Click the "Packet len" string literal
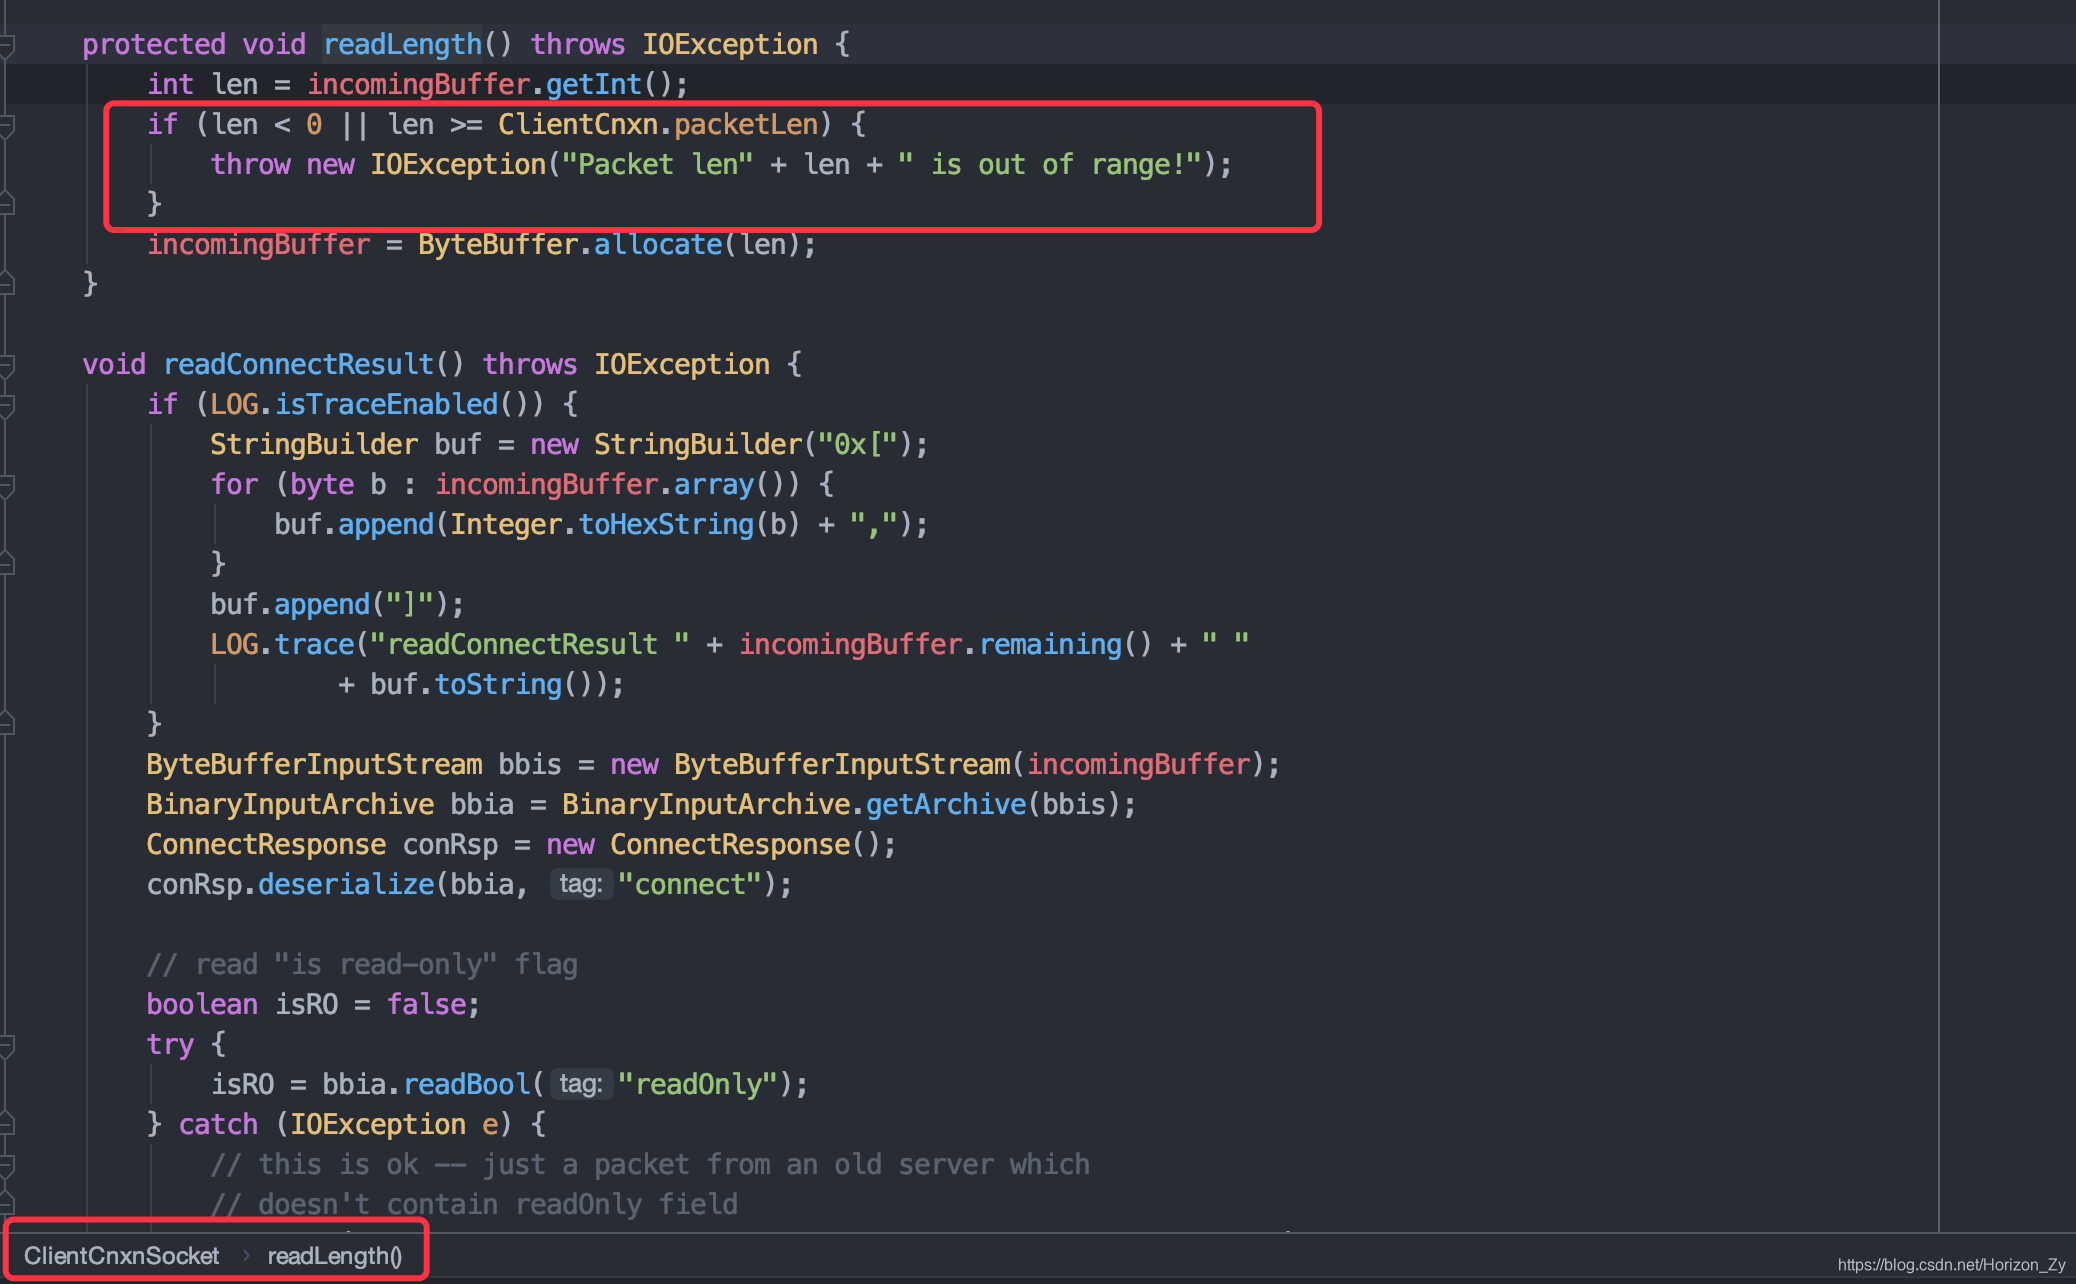This screenshot has height=1284, width=2076. [x=656, y=164]
